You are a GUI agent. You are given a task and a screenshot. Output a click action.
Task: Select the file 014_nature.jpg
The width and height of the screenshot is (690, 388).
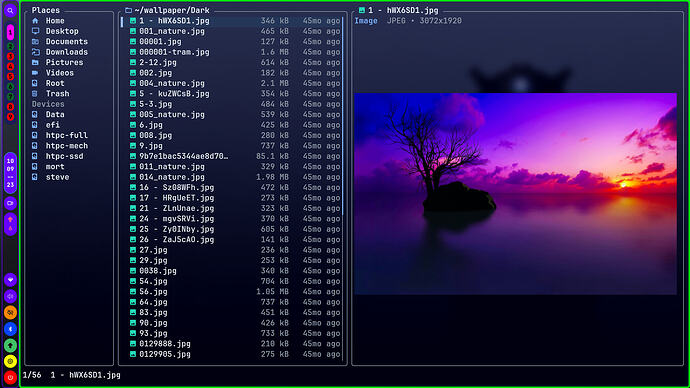[232, 177]
